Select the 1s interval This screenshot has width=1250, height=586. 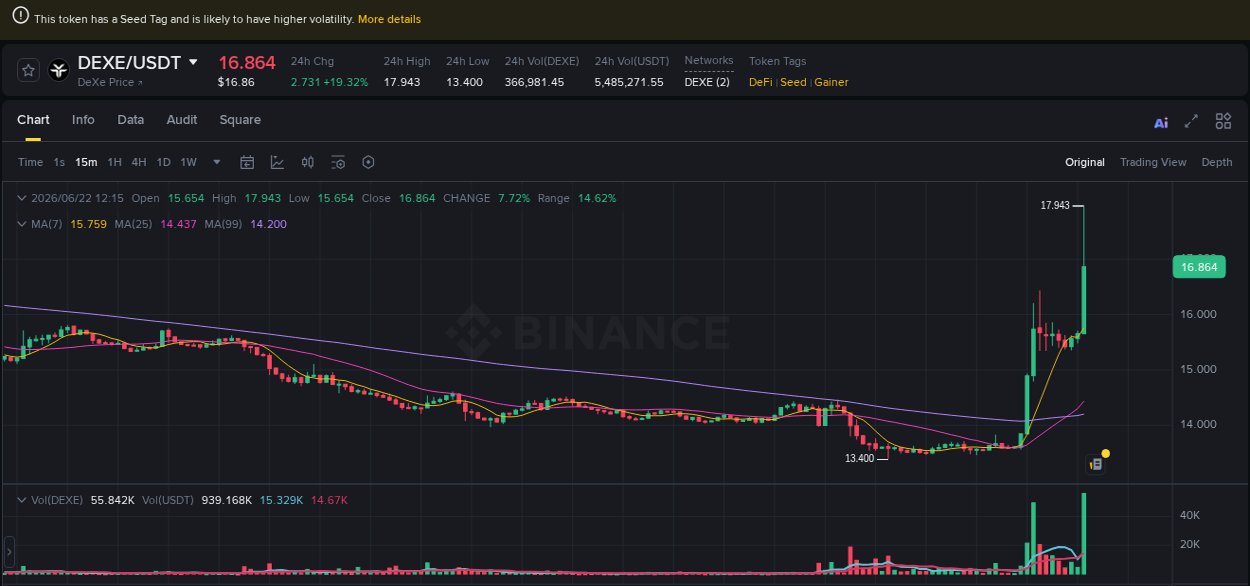click(x=59, y=162)
